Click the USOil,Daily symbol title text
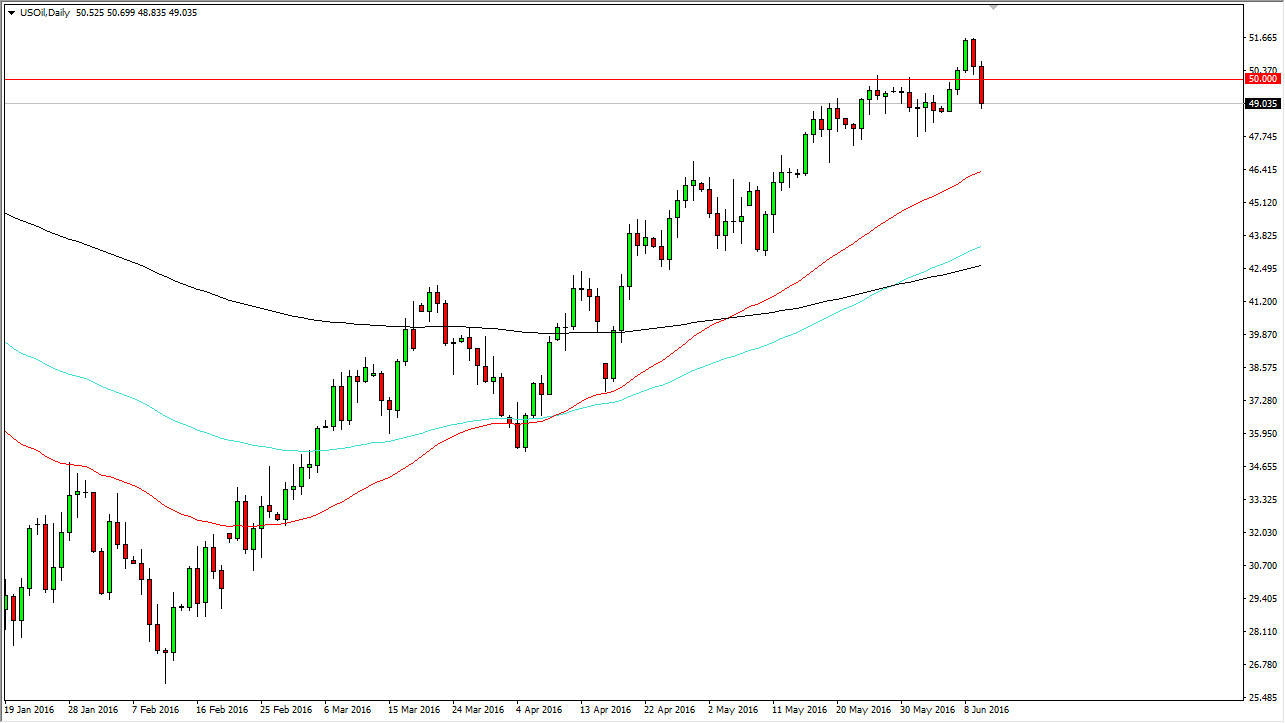 (x=45, y=13)
